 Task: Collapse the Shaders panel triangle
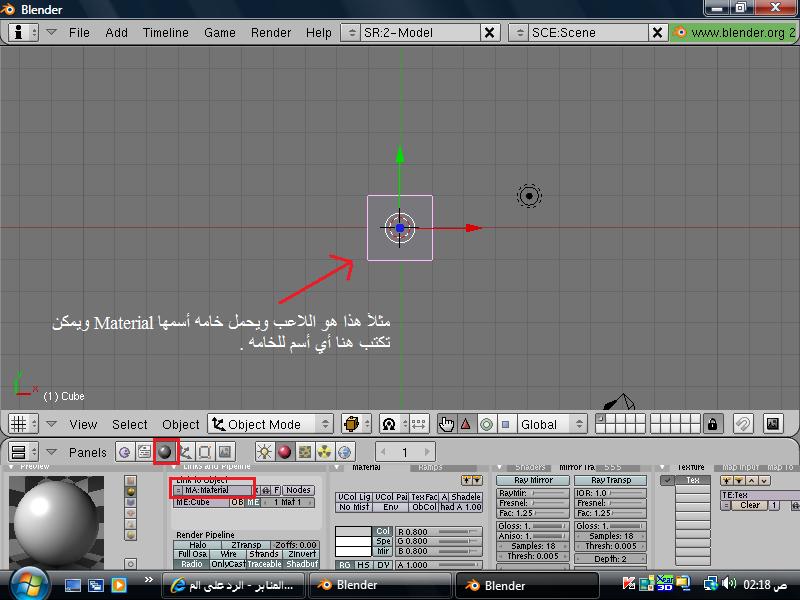click(x=500, y=467)
